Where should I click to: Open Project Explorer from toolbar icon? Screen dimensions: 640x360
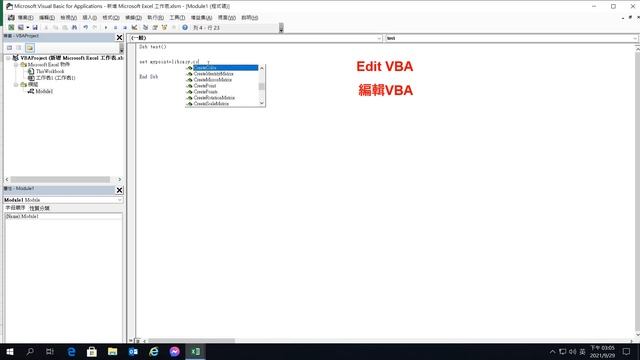pos(145,27)
